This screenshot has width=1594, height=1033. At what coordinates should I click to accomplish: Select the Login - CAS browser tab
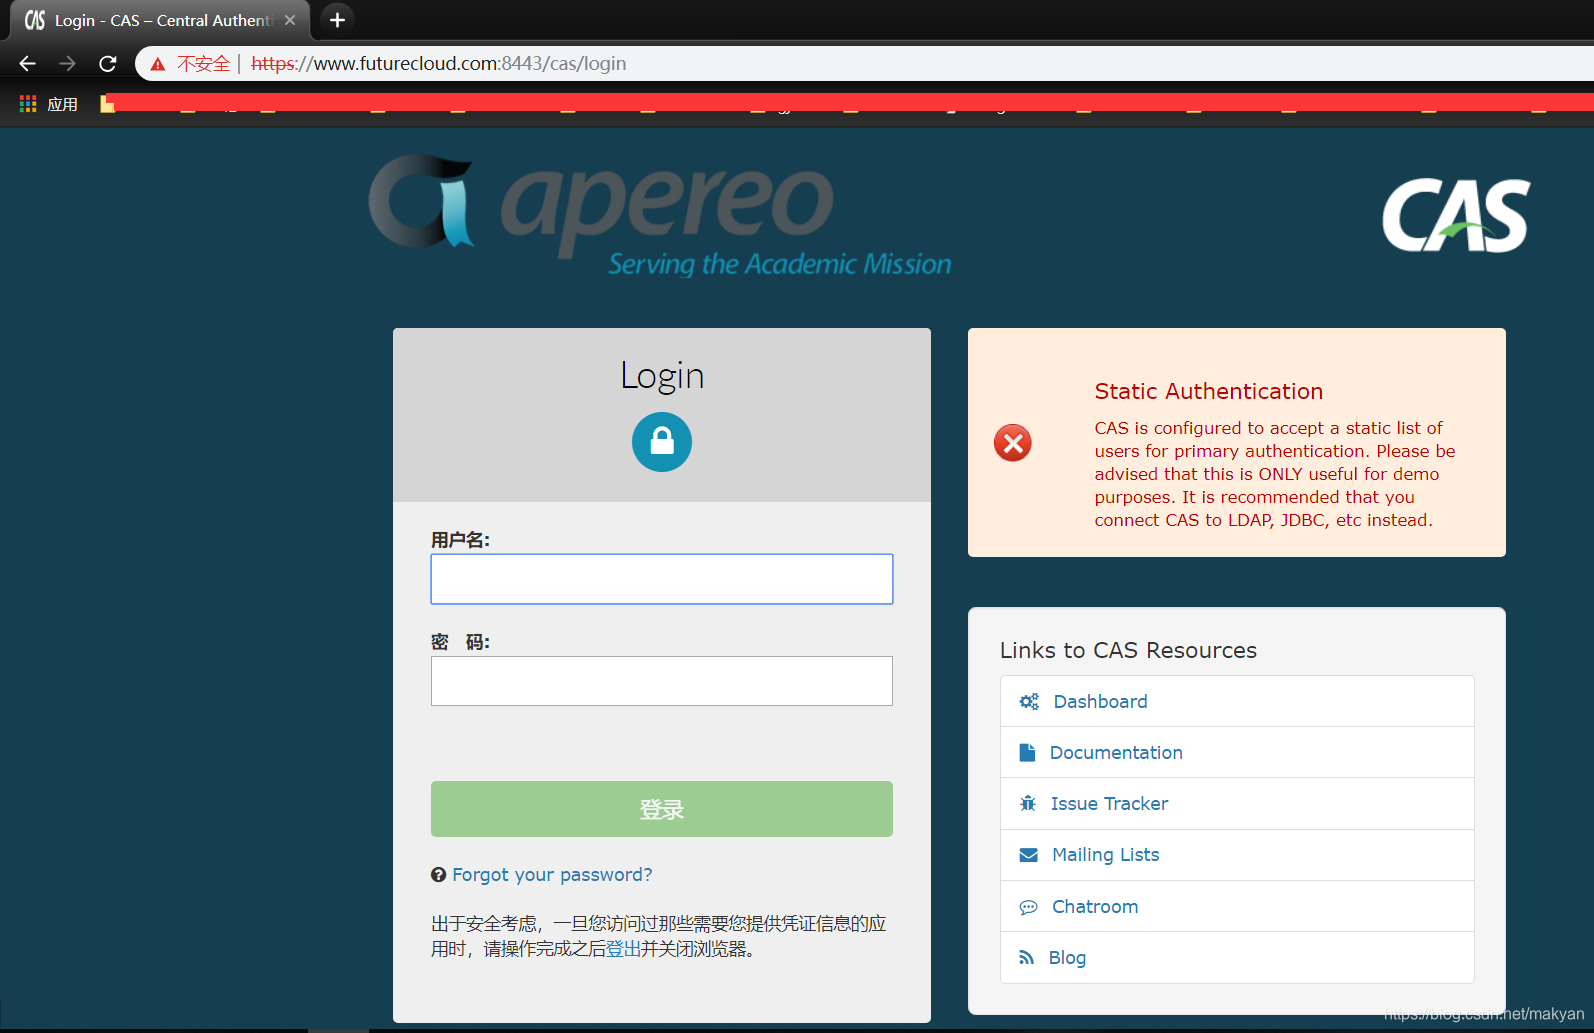coord(160,20)
